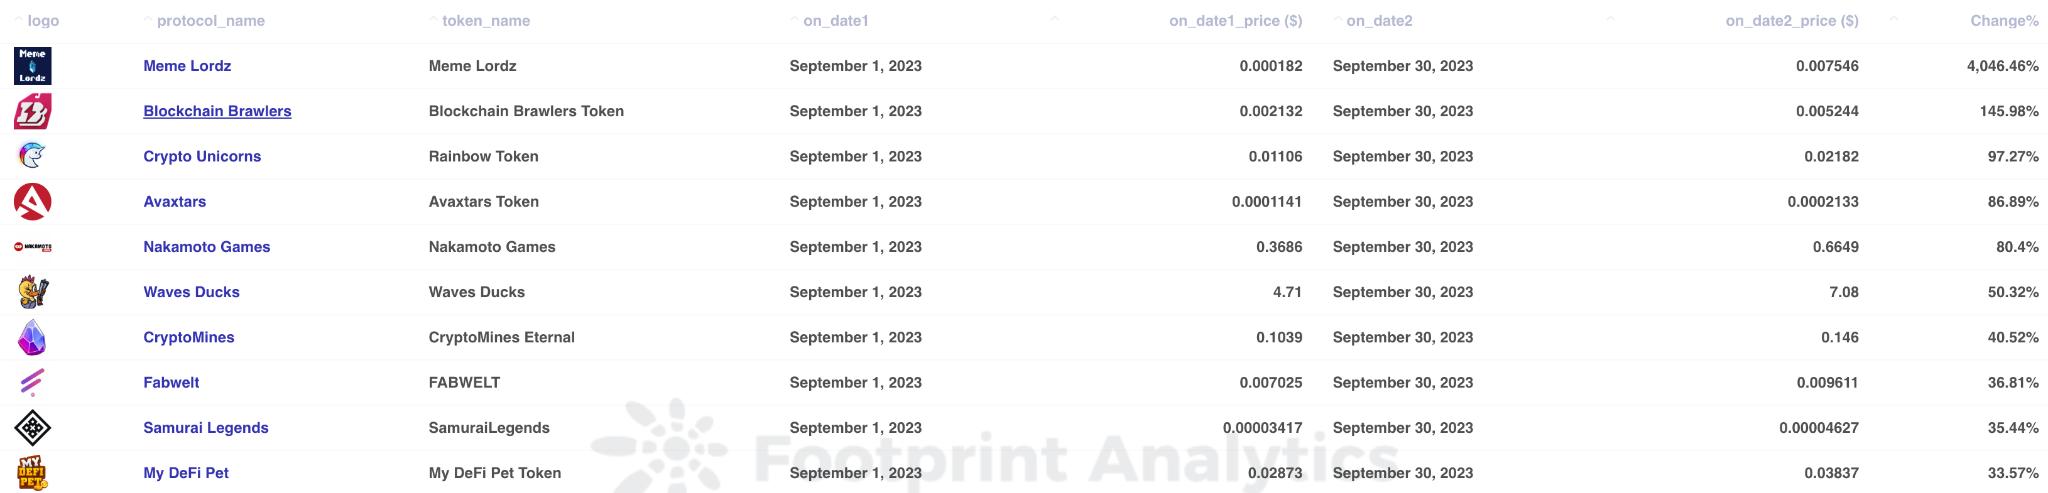Click the Fabwelt logo icon
The height and width of the screenshot is (493, 2048).
[32, 383]
